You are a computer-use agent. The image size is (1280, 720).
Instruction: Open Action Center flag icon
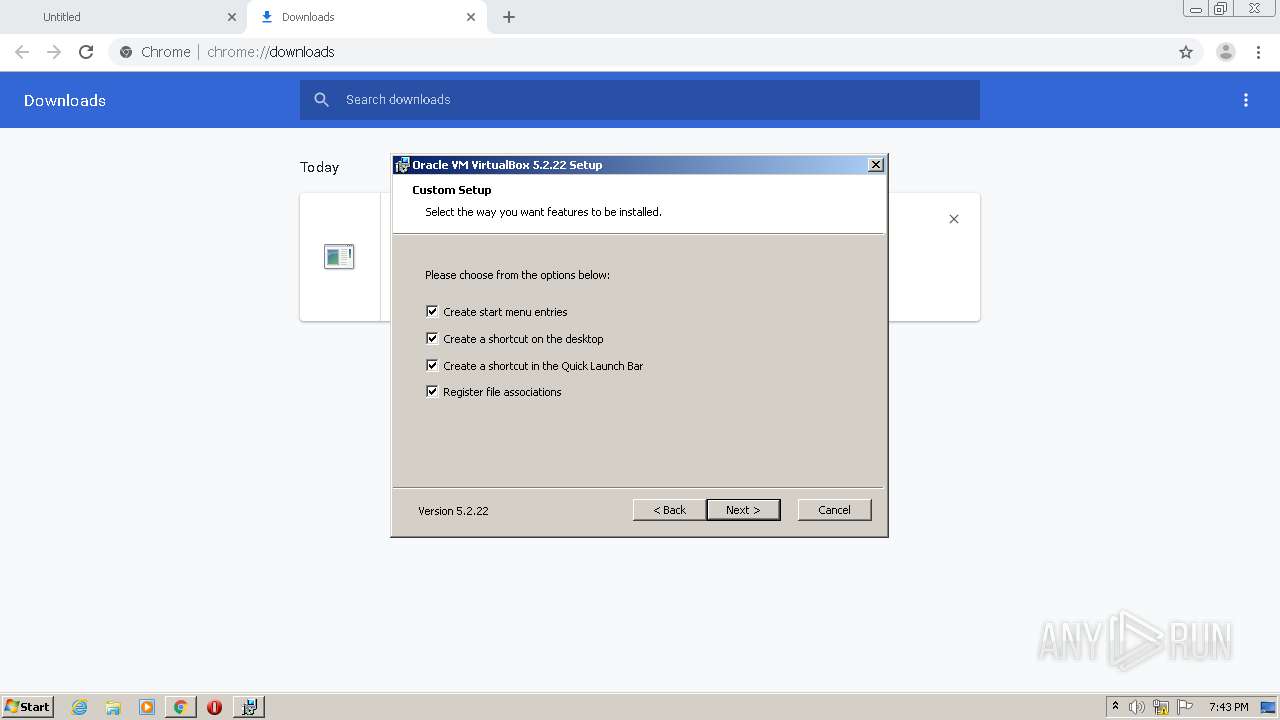pos(1185,707)
